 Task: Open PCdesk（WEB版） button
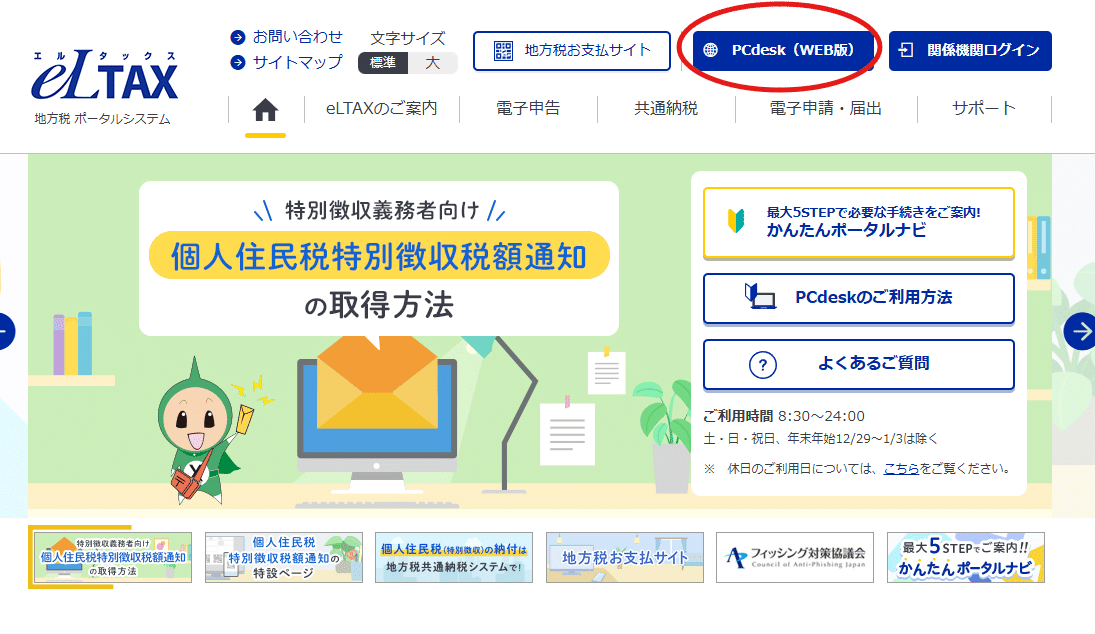(783, 50)
